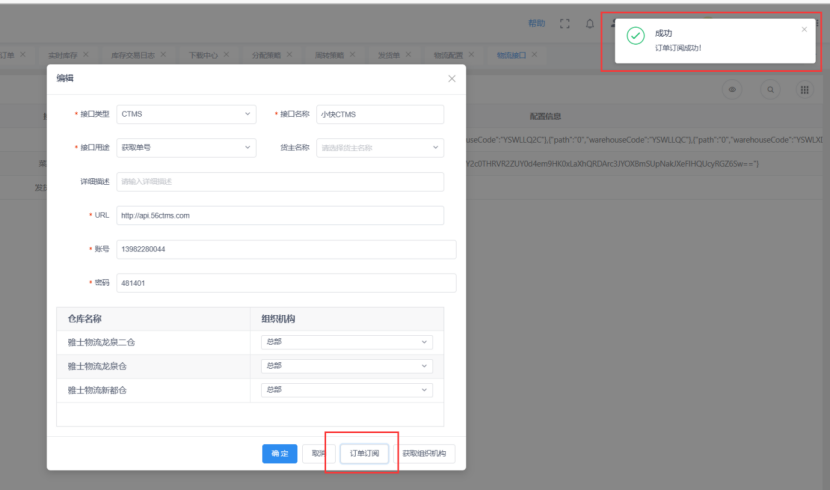
Task: Close the 库存交易日志 tab
Action: click(x=163, y=55)
